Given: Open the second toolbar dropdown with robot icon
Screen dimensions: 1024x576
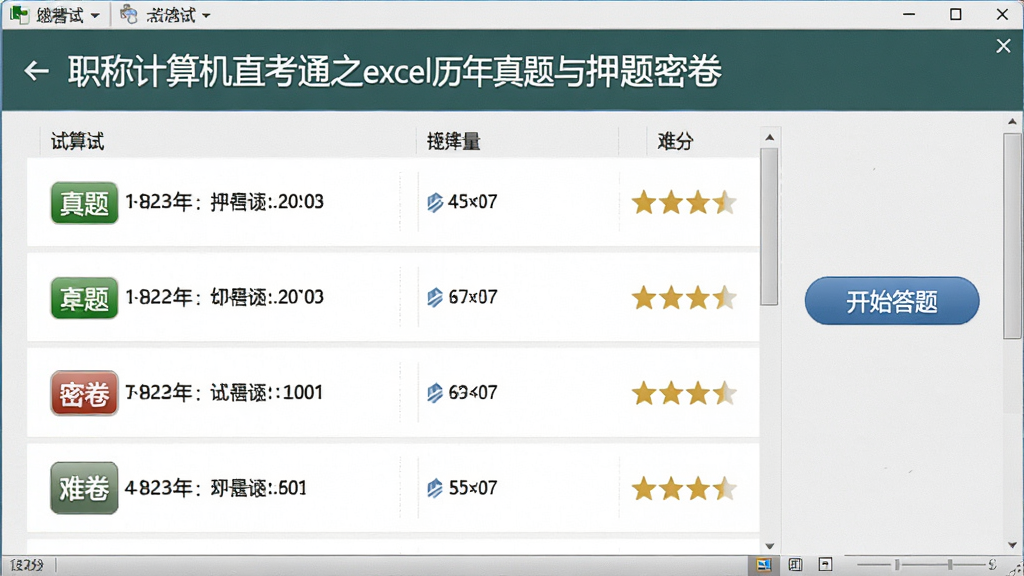Looking at the screenshot, I should point(166,14).
